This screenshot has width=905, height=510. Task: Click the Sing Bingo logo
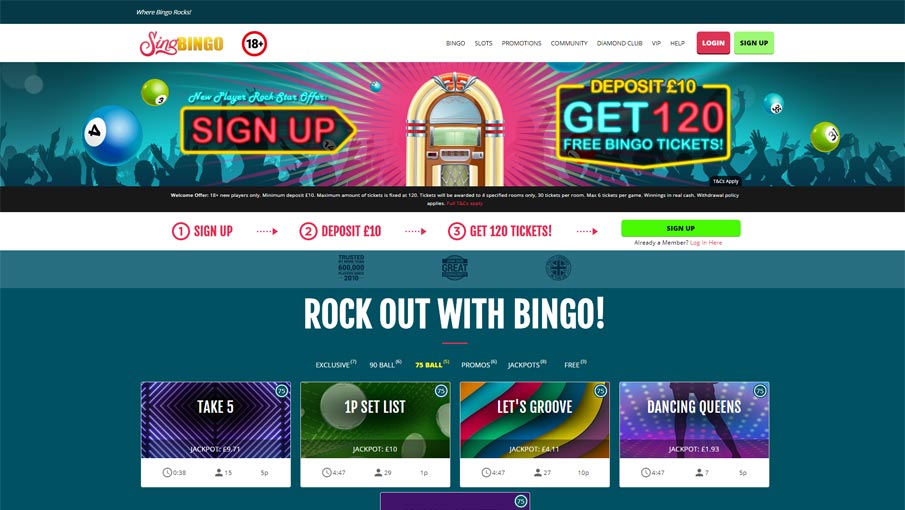coord(181,43)
